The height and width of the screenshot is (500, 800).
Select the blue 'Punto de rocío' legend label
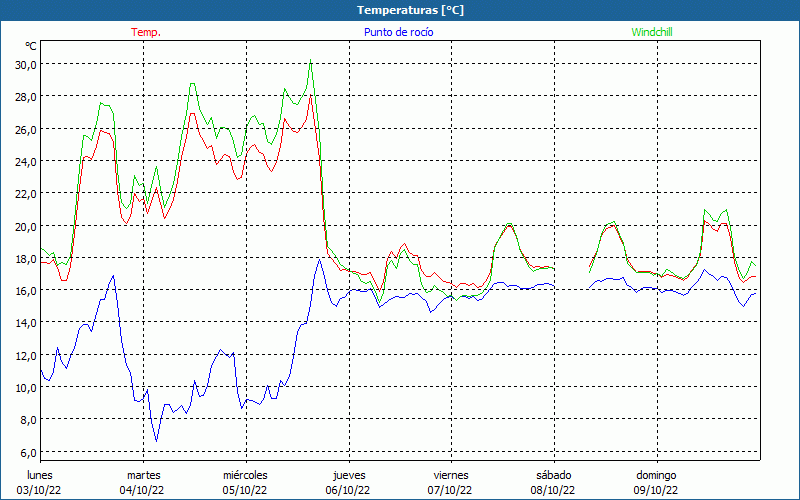coord(398,32)
